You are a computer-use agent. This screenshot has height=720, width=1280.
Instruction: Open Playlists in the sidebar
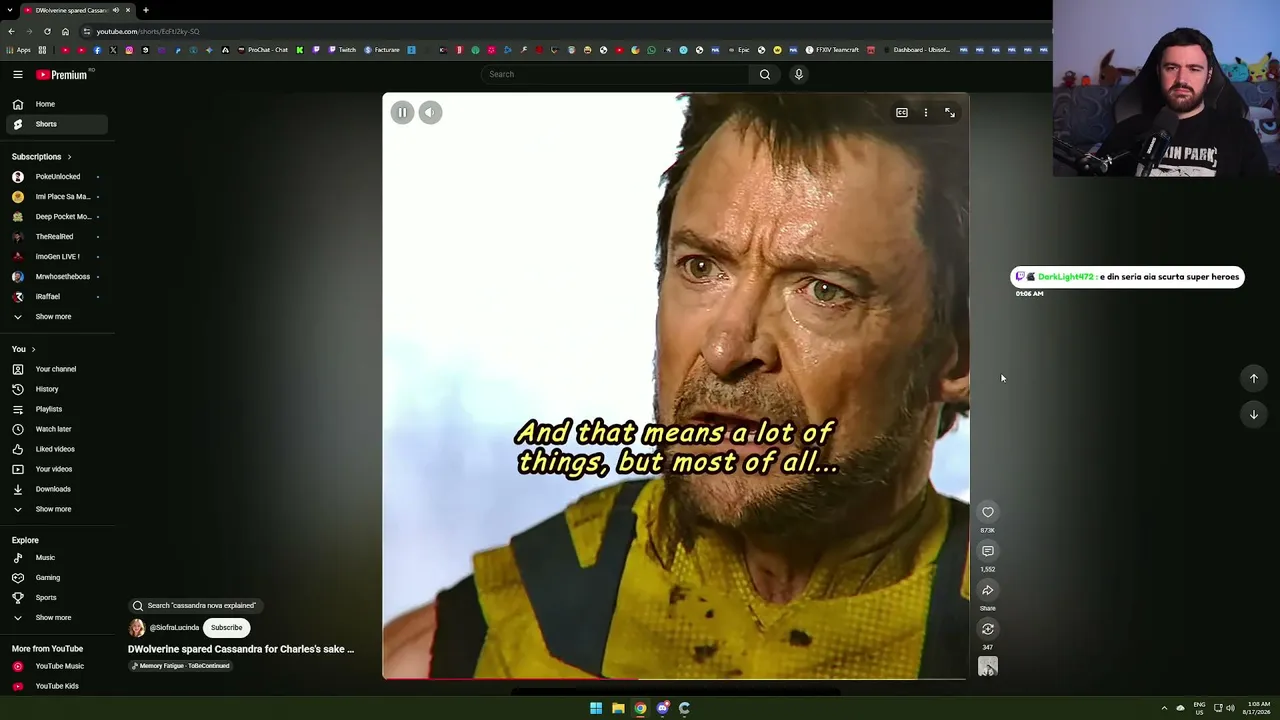pyautogui.click(x=56, y=409)
